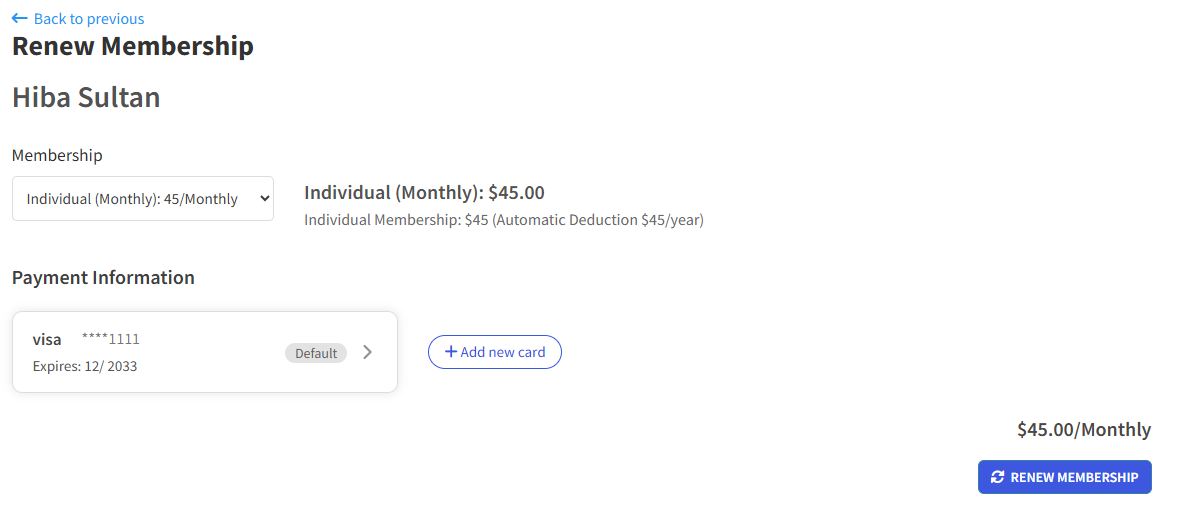This screenshot has width=1179, height=514.
Task: Click the card expiry text "Expires: 12/ 2033"
Action: click(85, 367)
